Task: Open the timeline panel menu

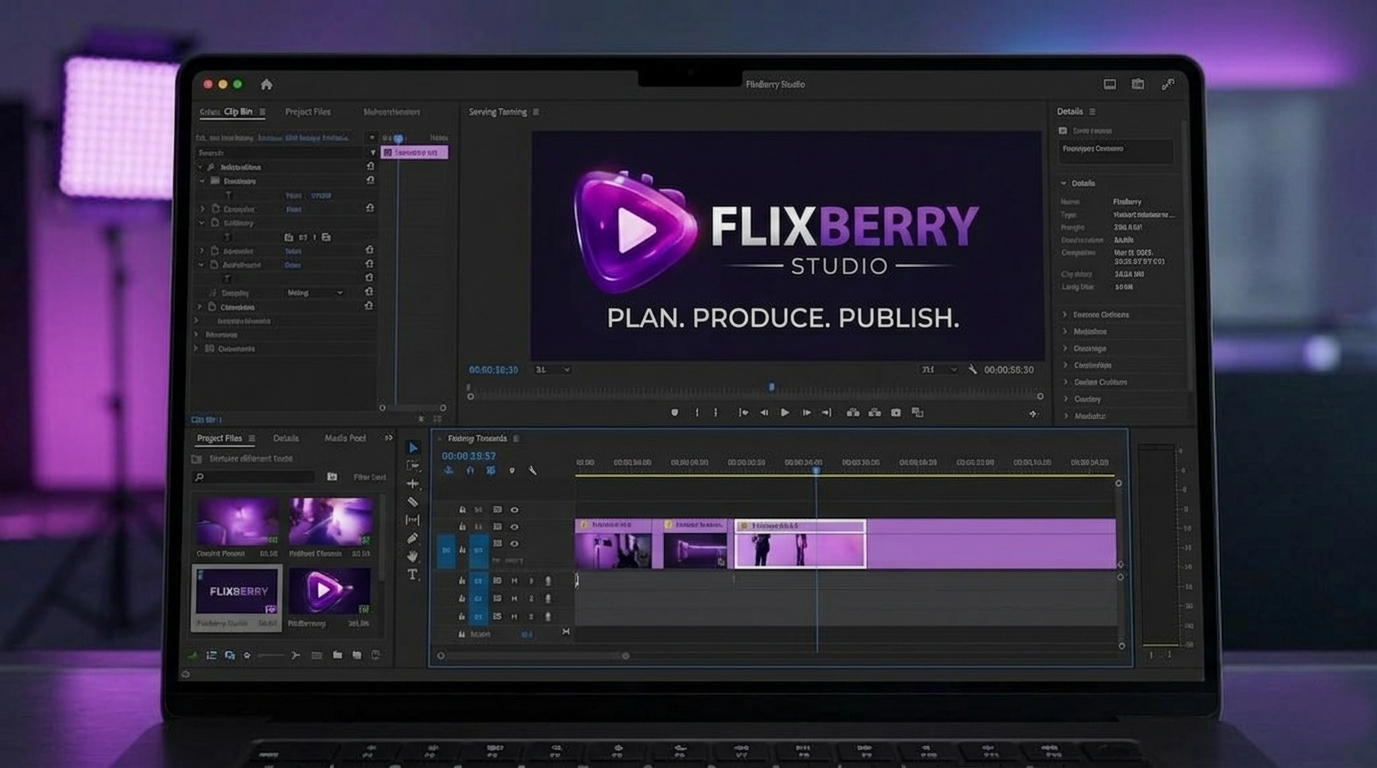Action: coord(516,439)
